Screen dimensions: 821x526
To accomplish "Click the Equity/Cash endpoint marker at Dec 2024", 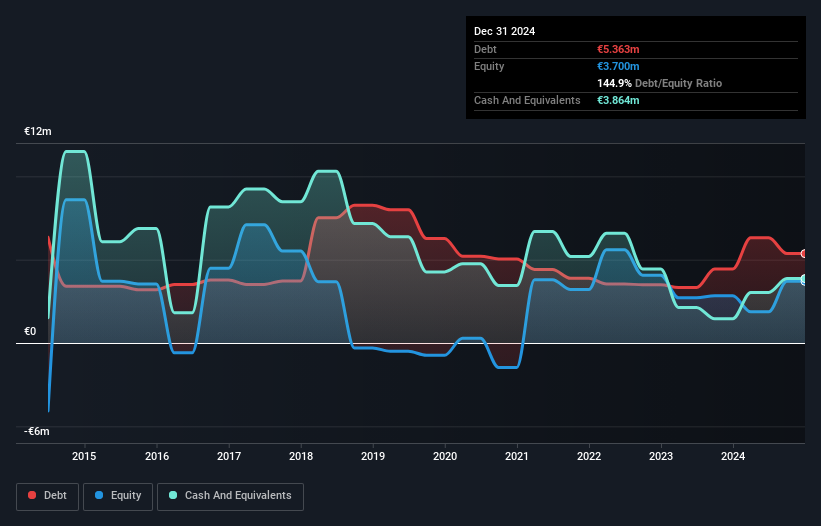I will tap(804, 280).
